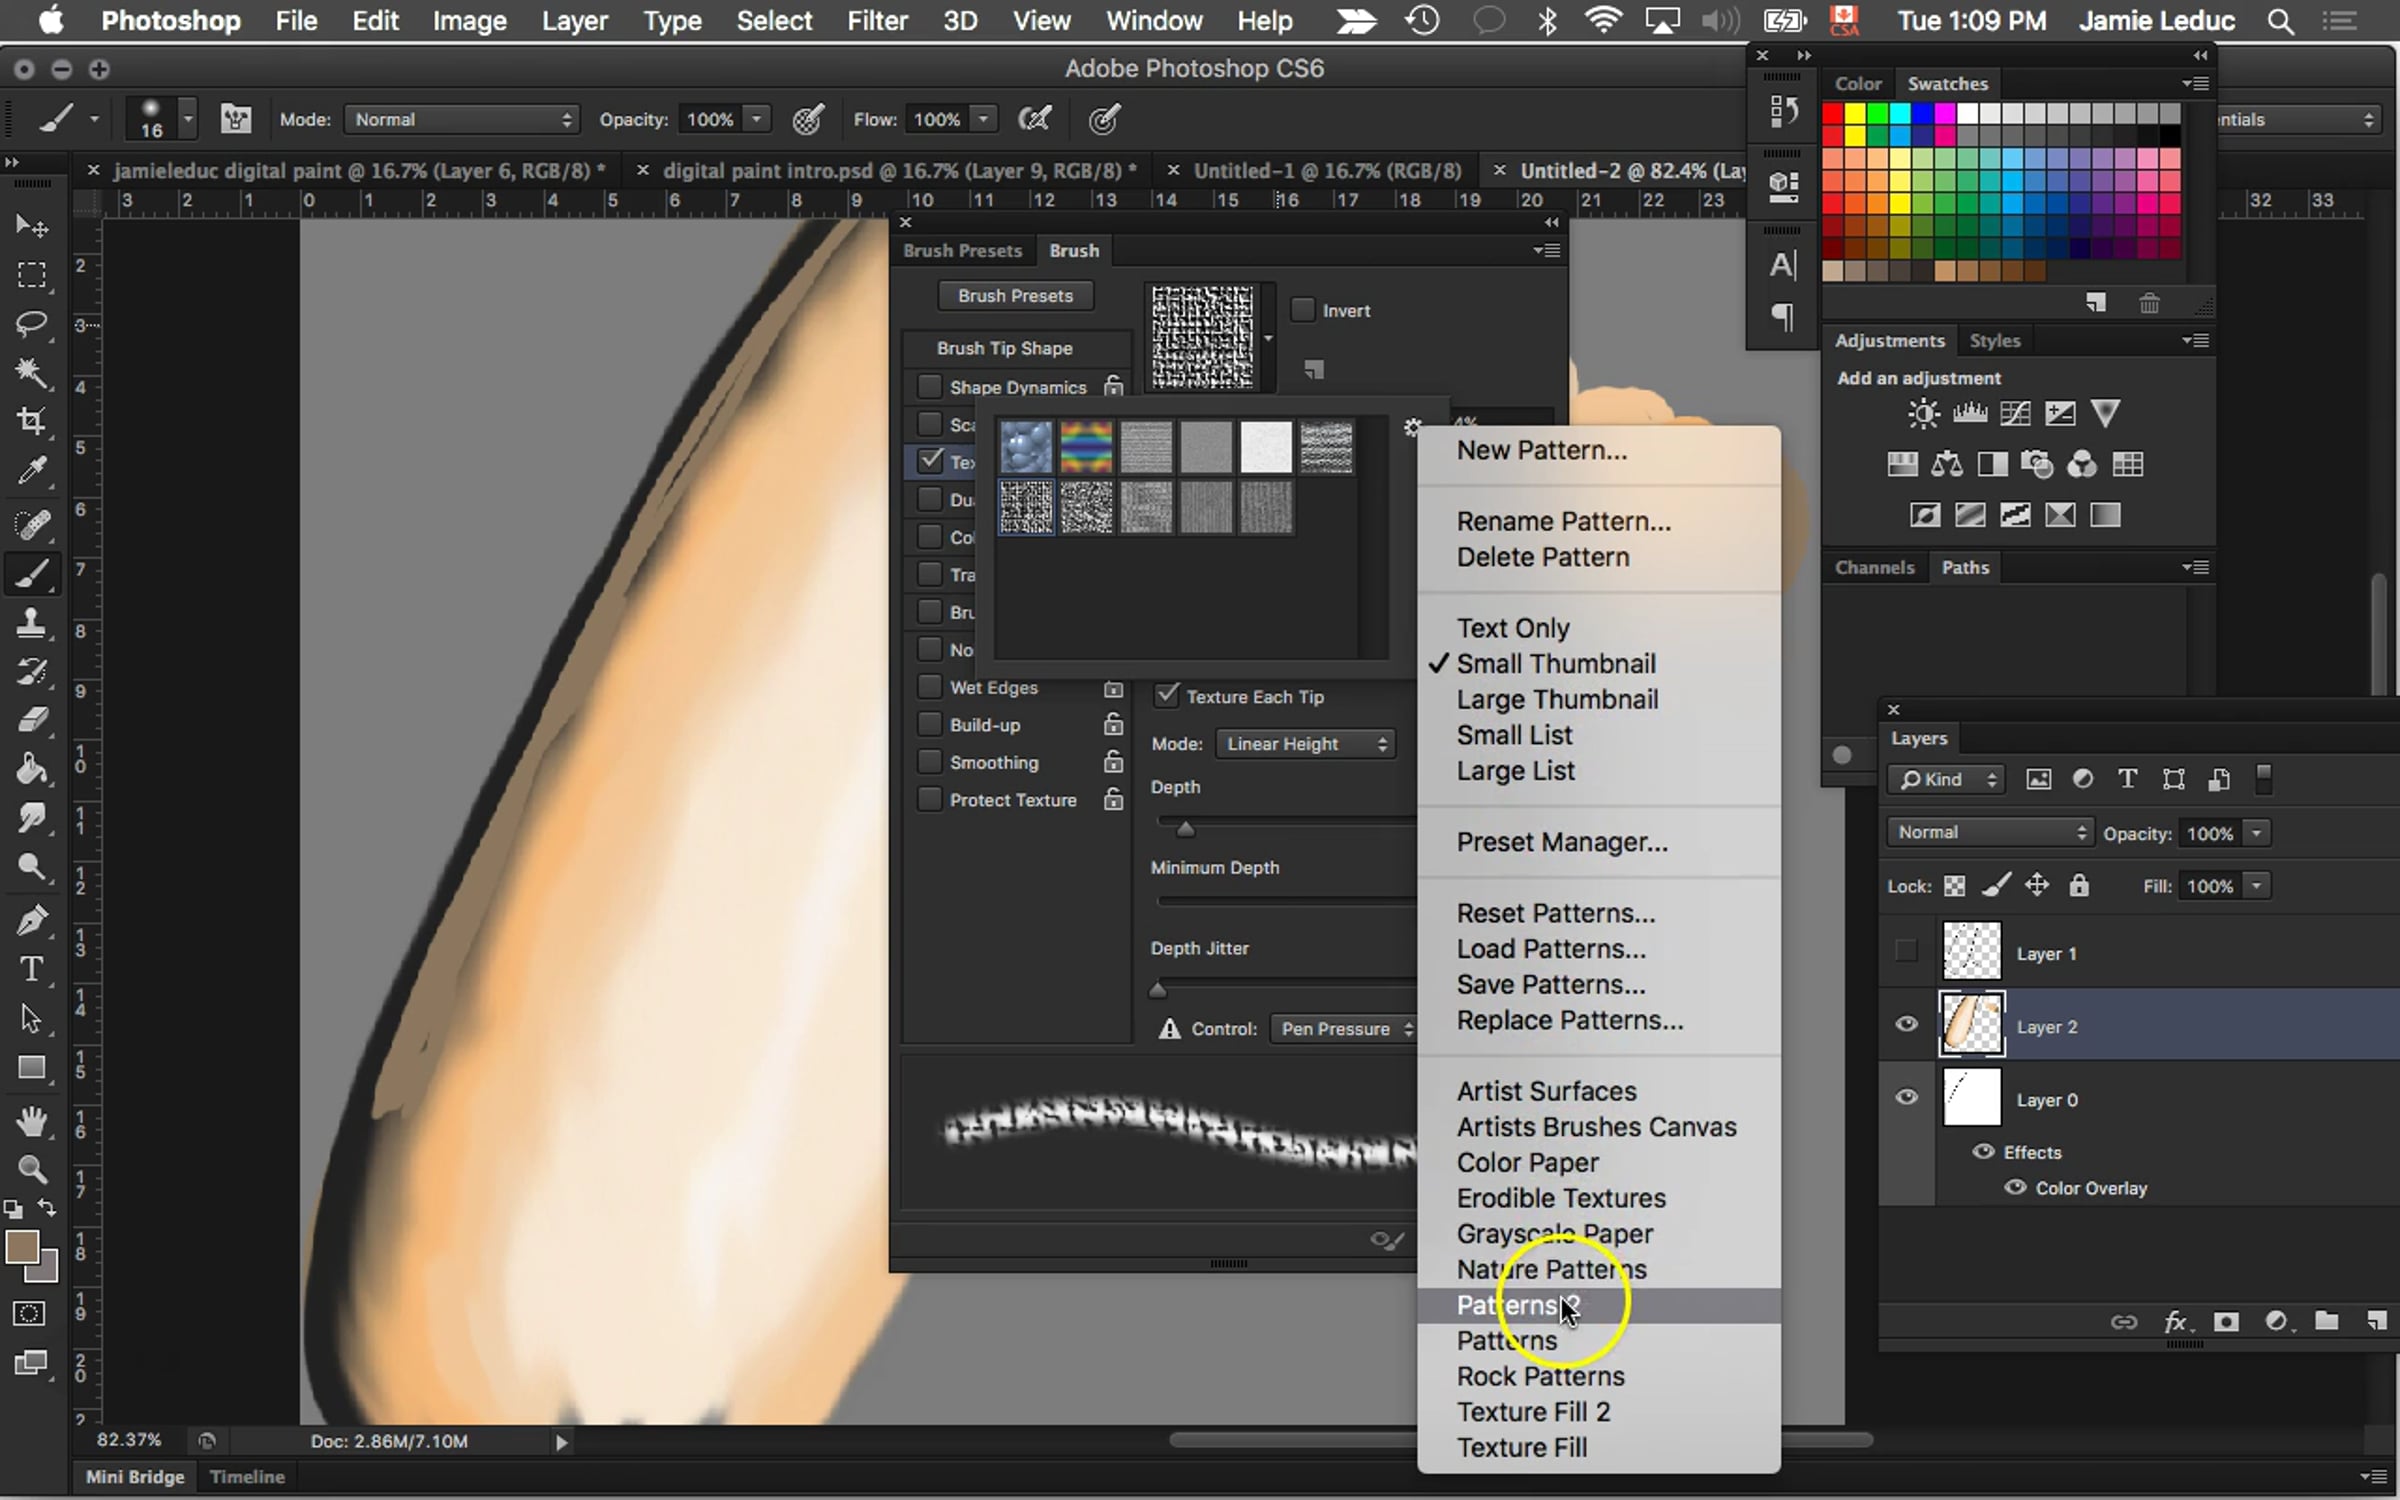
Task: Click the Brush Presets button
Action: point(1015,296)
